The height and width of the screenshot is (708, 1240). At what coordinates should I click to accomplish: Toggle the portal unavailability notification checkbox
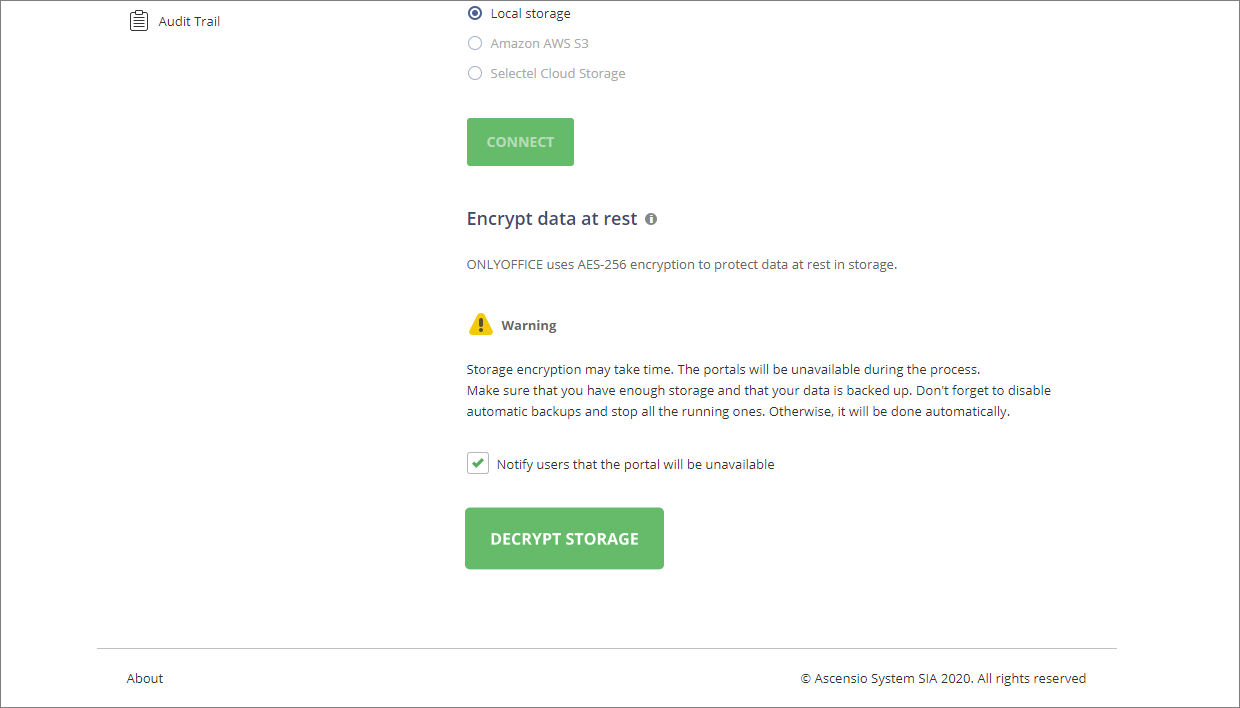(477, 463)
